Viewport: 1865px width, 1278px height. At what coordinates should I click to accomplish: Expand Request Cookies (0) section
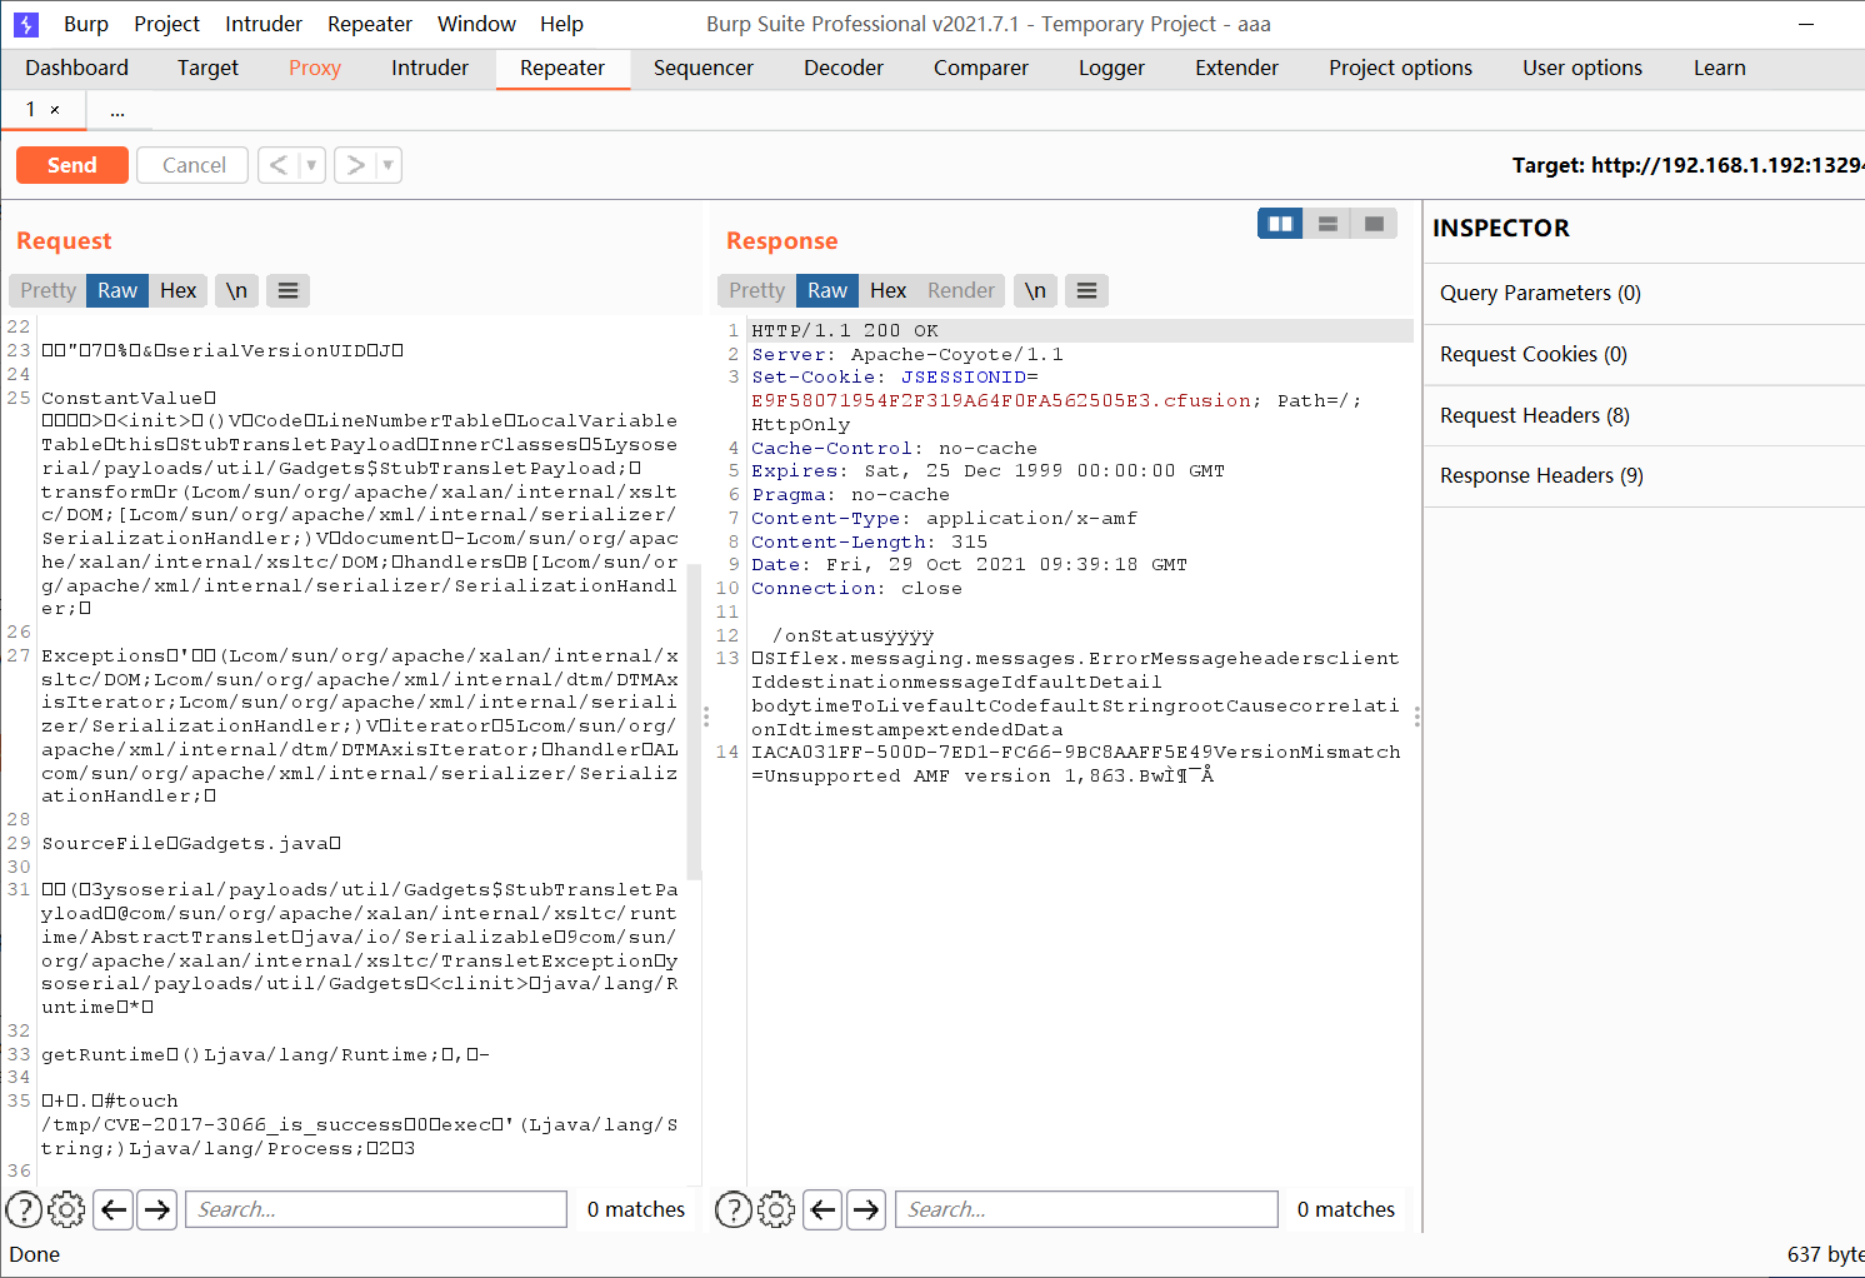1644,354
